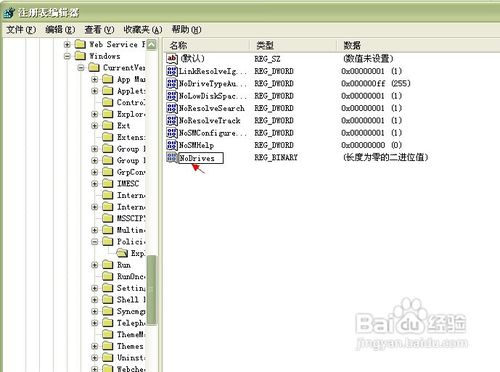This screenshot has width=500, height=372.
Task: Select the MSSCIP folder icon
Action: (x=108, y=218)
